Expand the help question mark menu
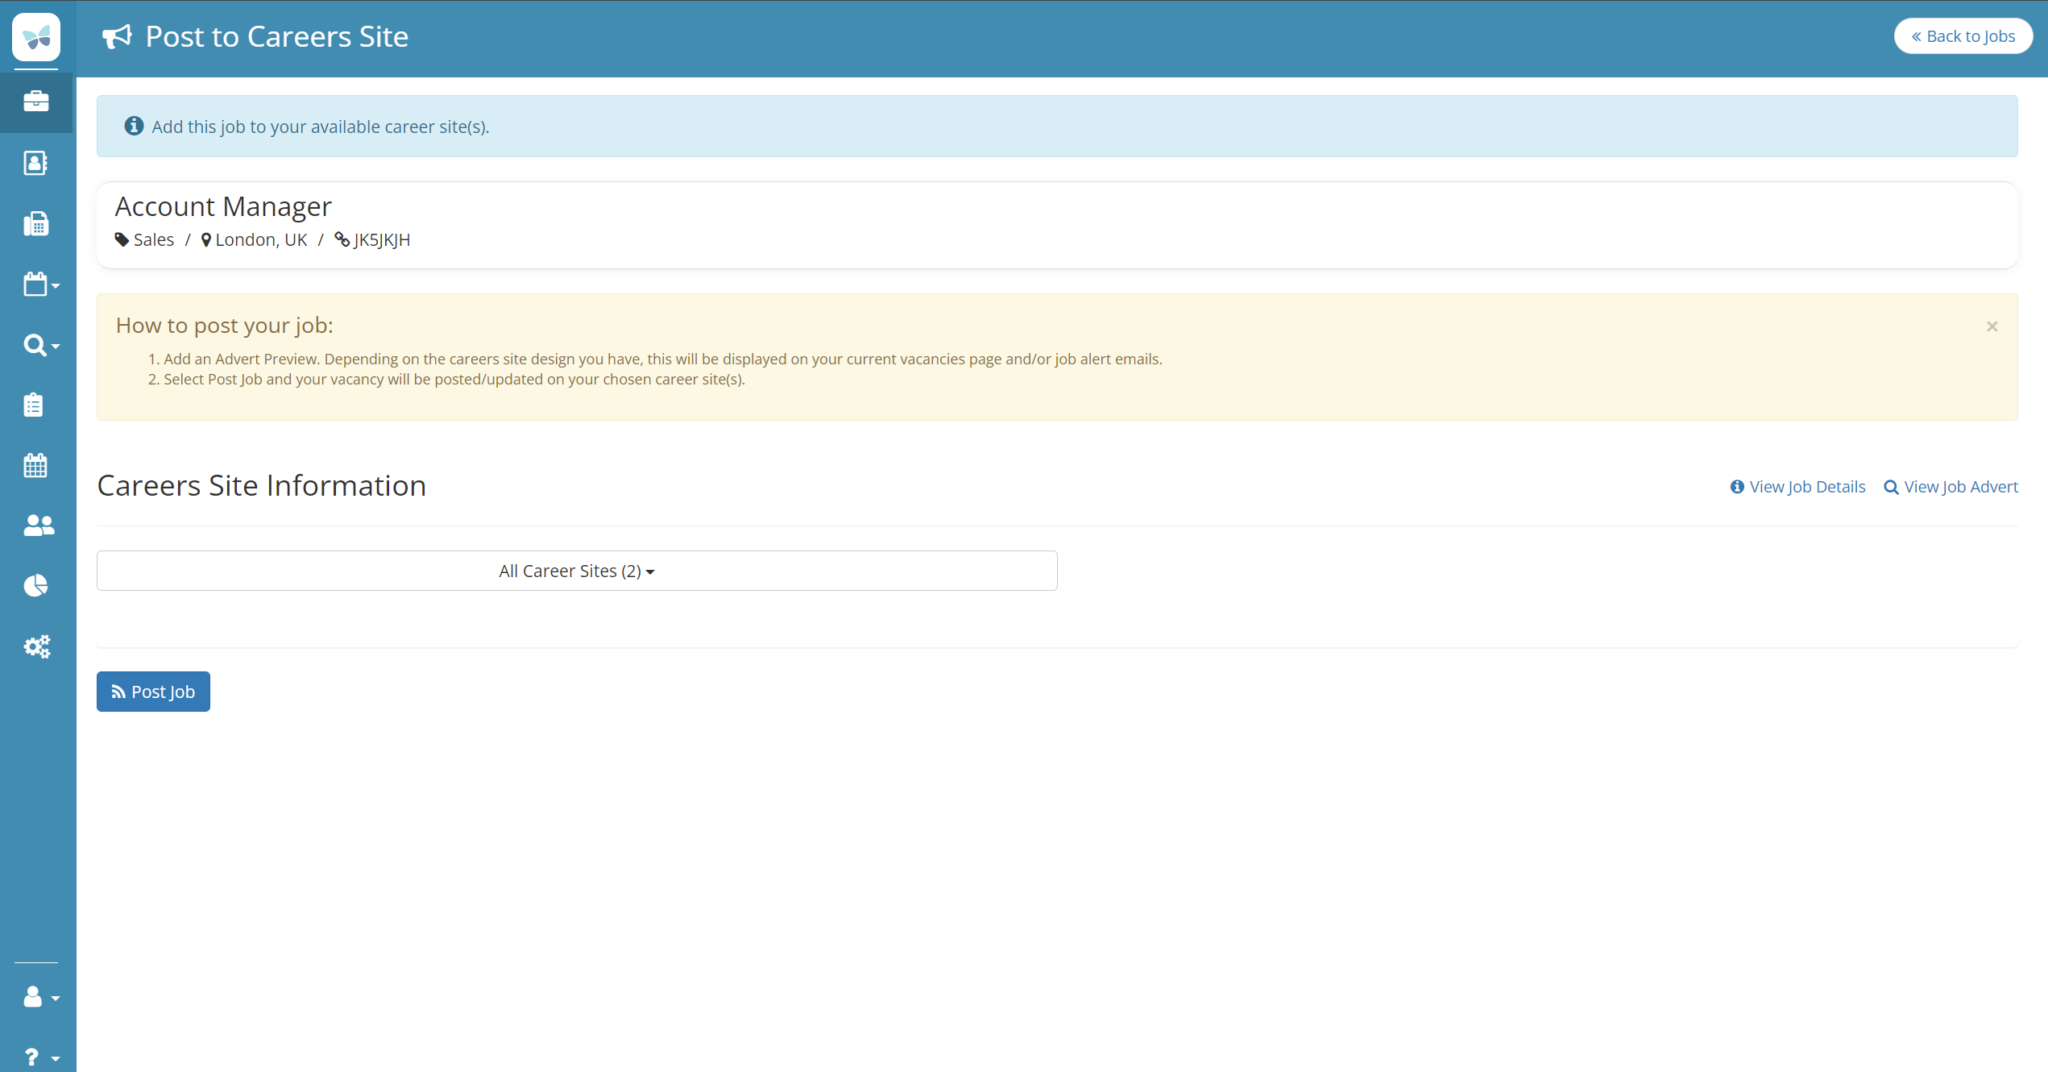The width and height of the screenshot is (2048, 1072). [40, 1057]
